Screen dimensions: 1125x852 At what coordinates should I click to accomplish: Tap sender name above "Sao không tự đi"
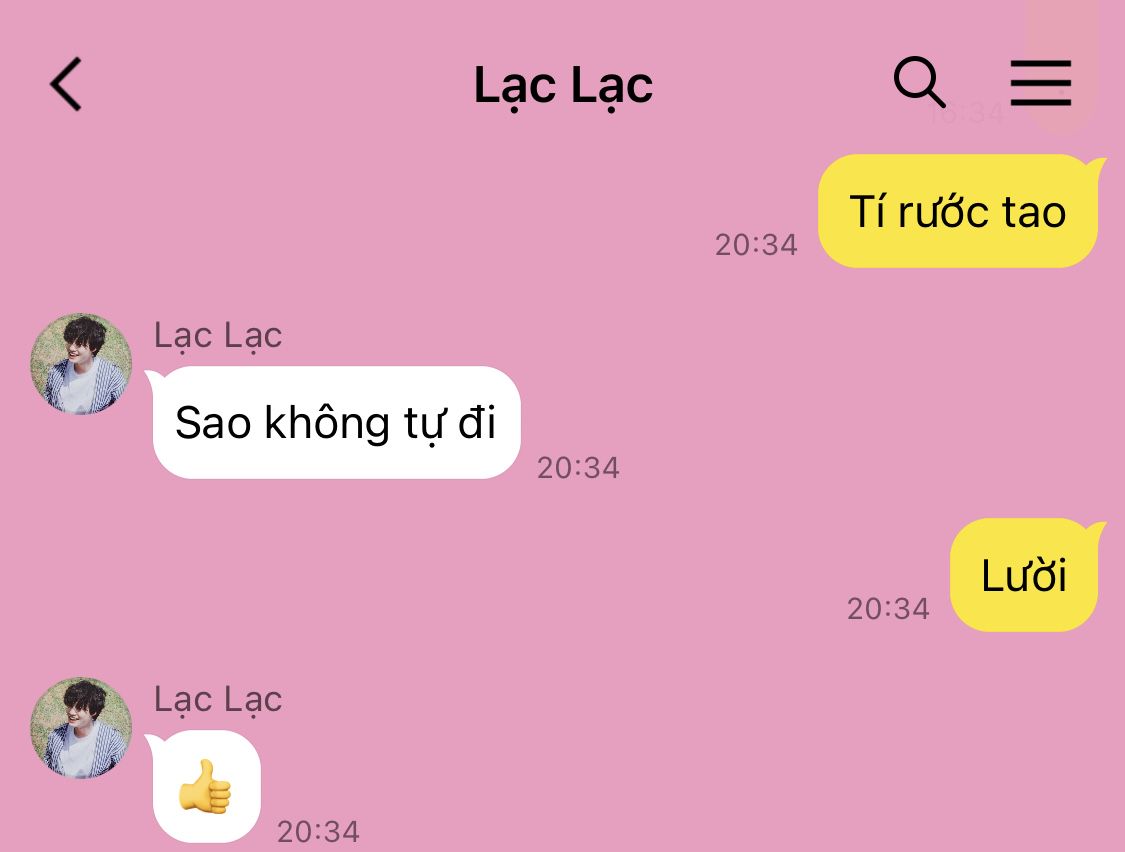tap(218, 335)
